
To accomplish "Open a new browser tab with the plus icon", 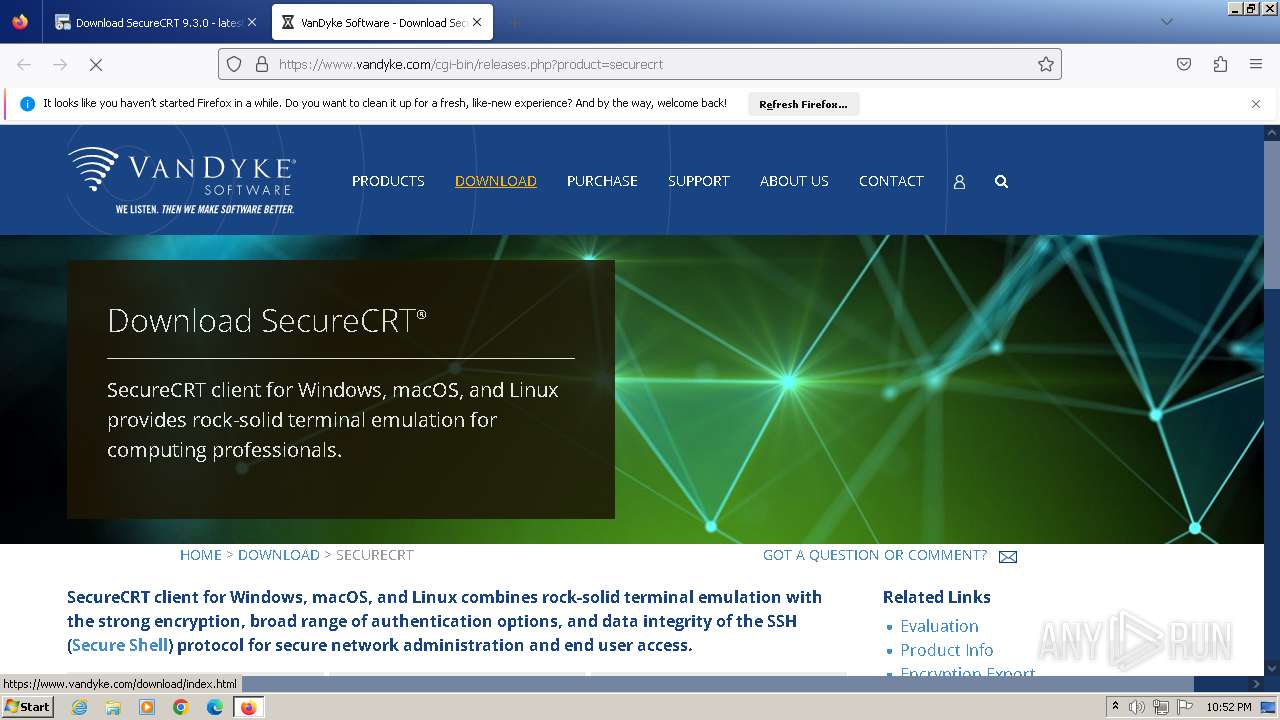I will pyautogui.click(x=514, y=22).
